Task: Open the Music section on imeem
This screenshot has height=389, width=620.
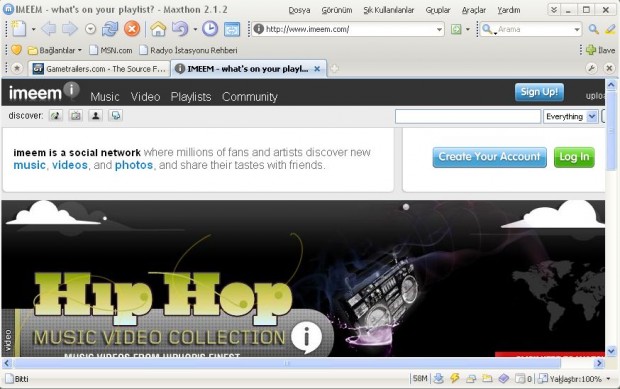Action: (x=105, y=97)
